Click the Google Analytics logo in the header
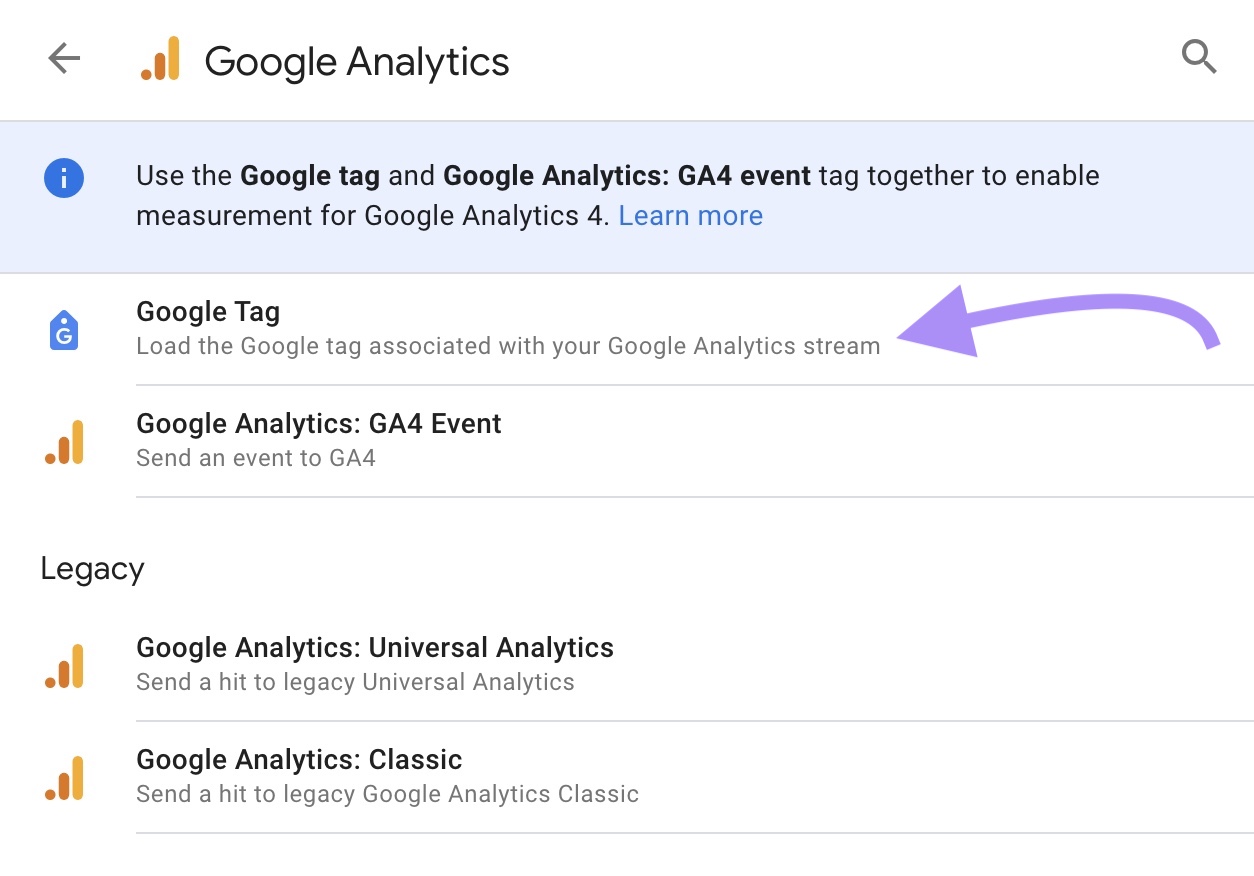 pos(162,58)
